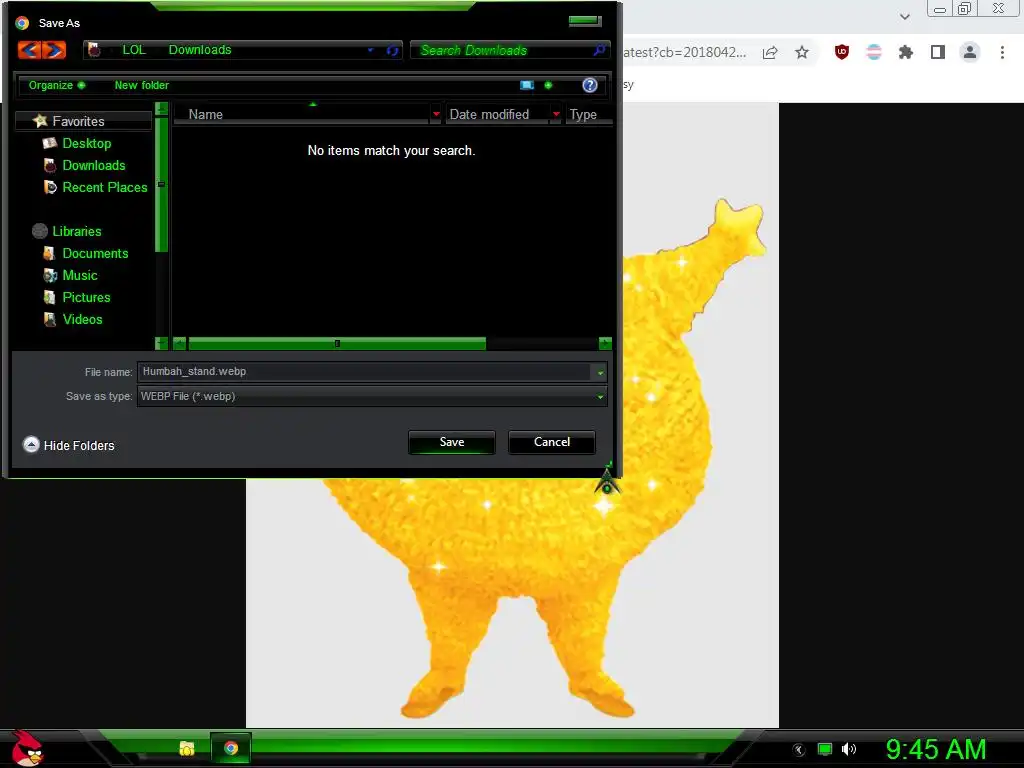Click the striped extension icon next to uBlock
This screenshot has height=768, width=1024.
pos(874,52)
